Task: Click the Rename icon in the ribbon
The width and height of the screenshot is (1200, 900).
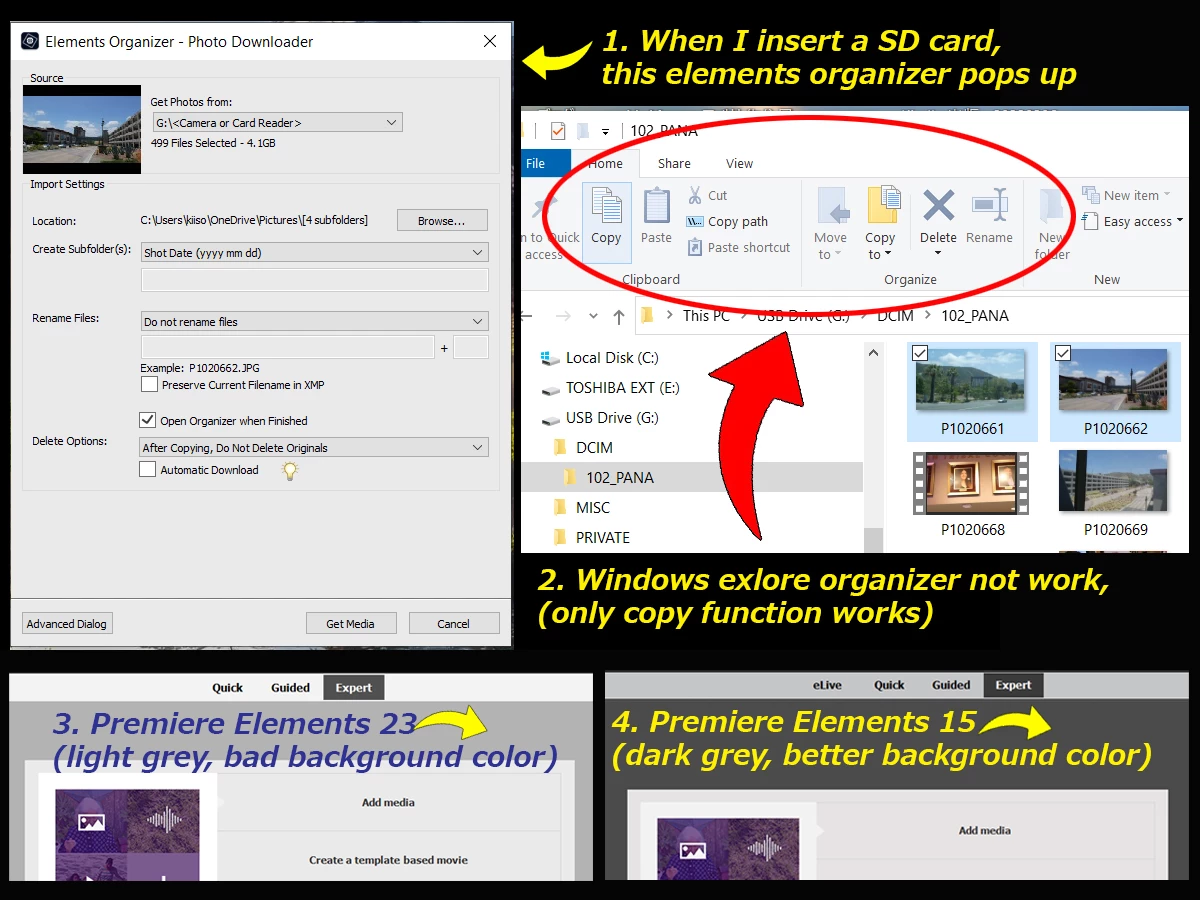Action: 989,205
